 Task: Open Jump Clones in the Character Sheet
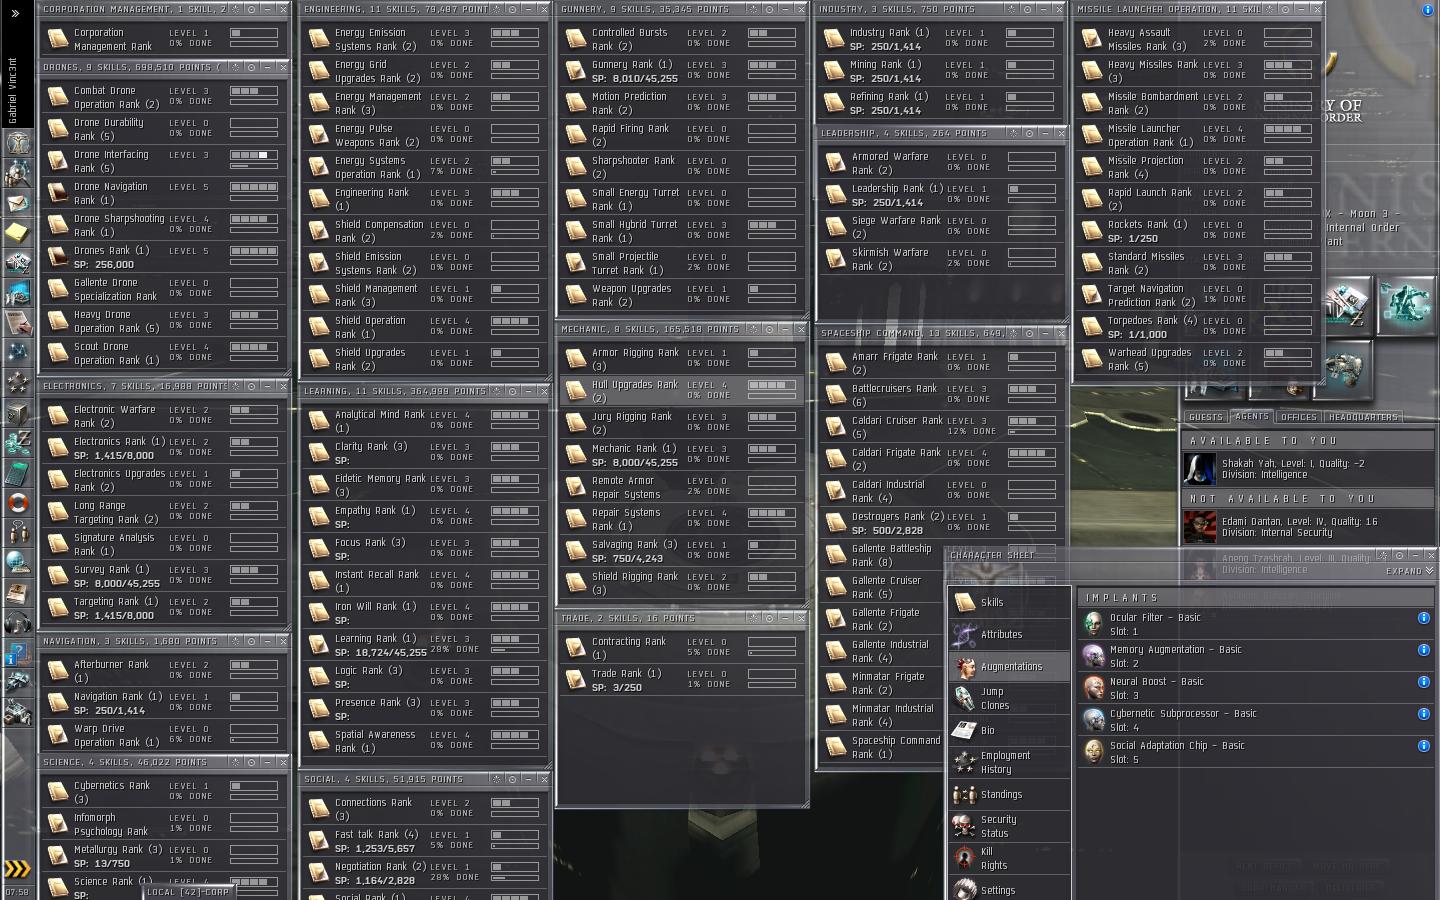tap(1010, 699)
